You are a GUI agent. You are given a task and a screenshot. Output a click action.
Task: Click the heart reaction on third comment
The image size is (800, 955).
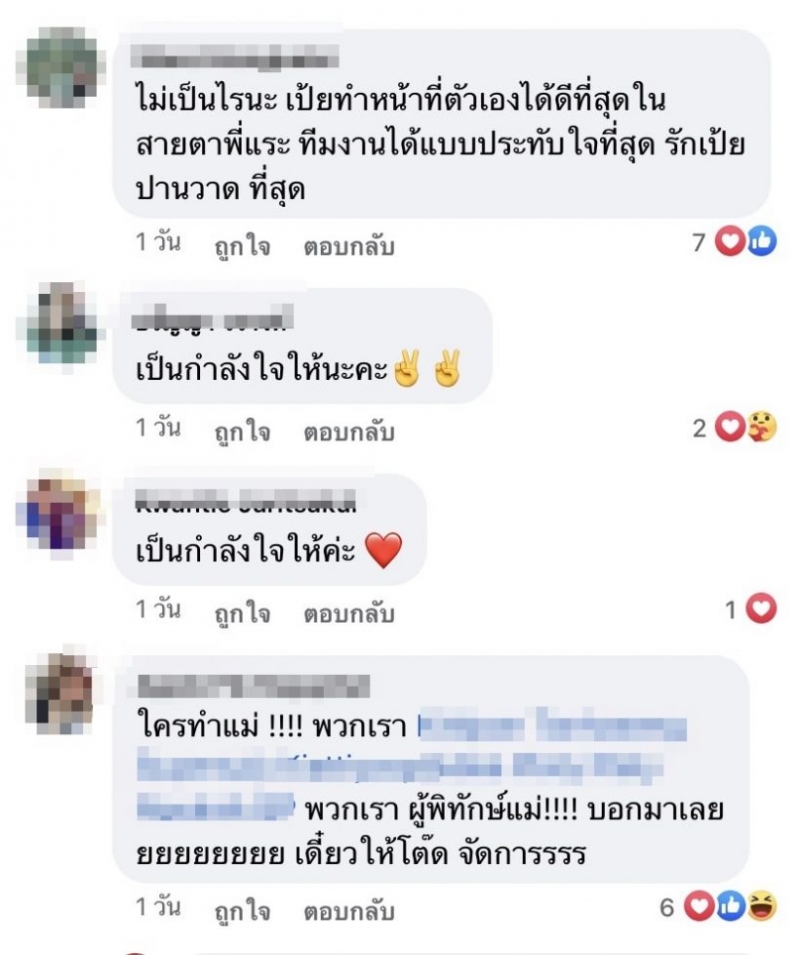coord(761,608)
